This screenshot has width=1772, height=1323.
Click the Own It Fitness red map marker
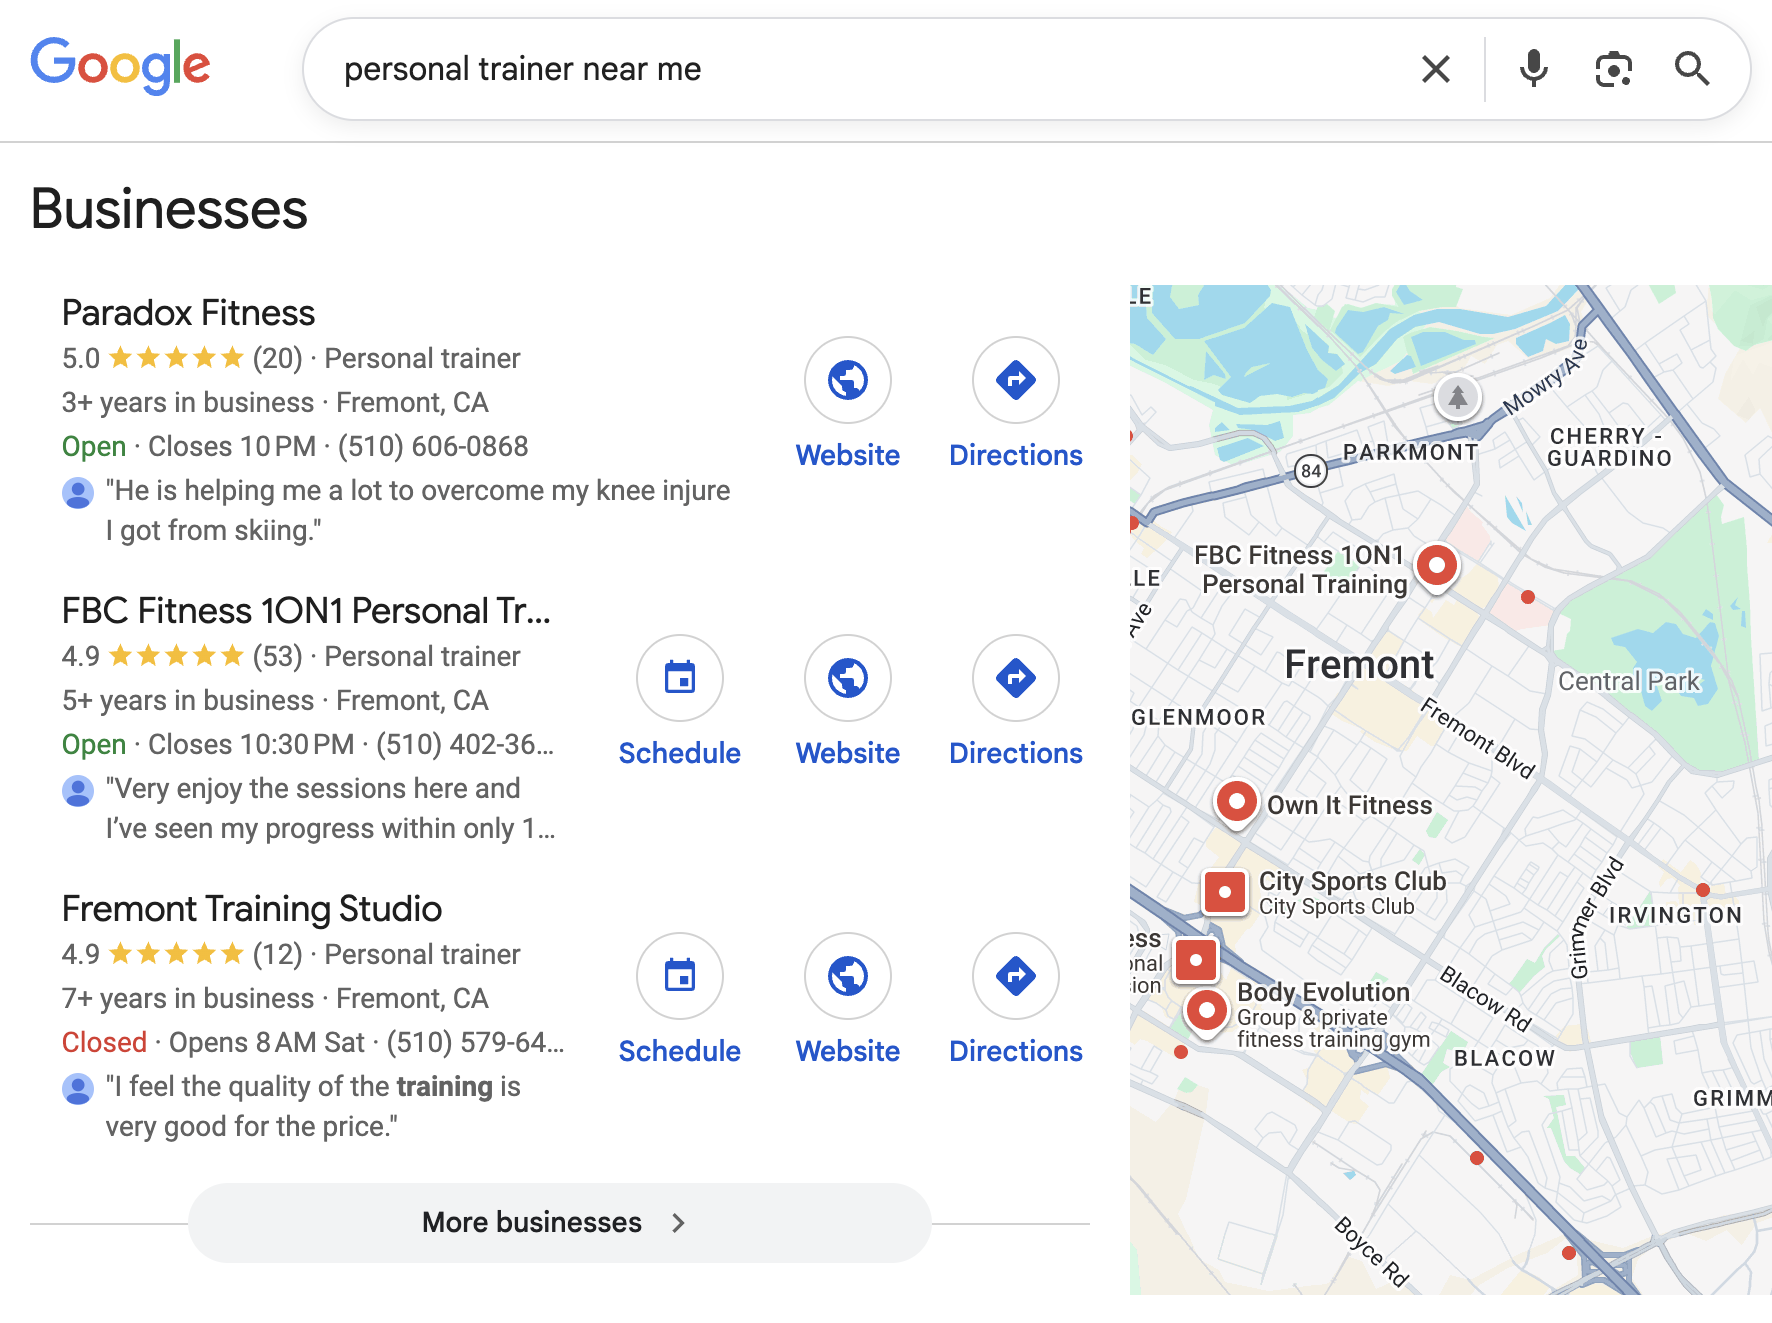(1236, 802)
